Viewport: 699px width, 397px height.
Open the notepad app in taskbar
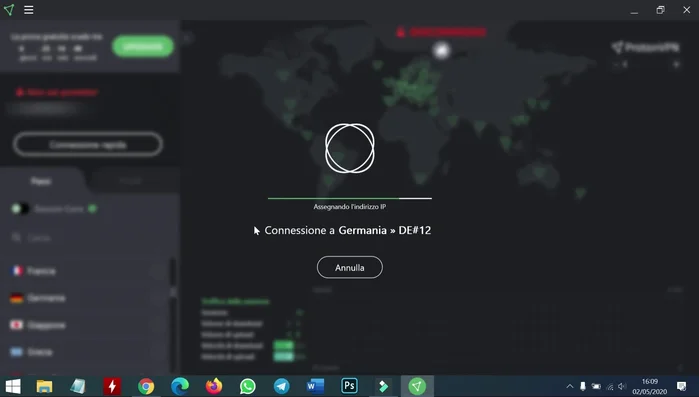coord(78,386)
